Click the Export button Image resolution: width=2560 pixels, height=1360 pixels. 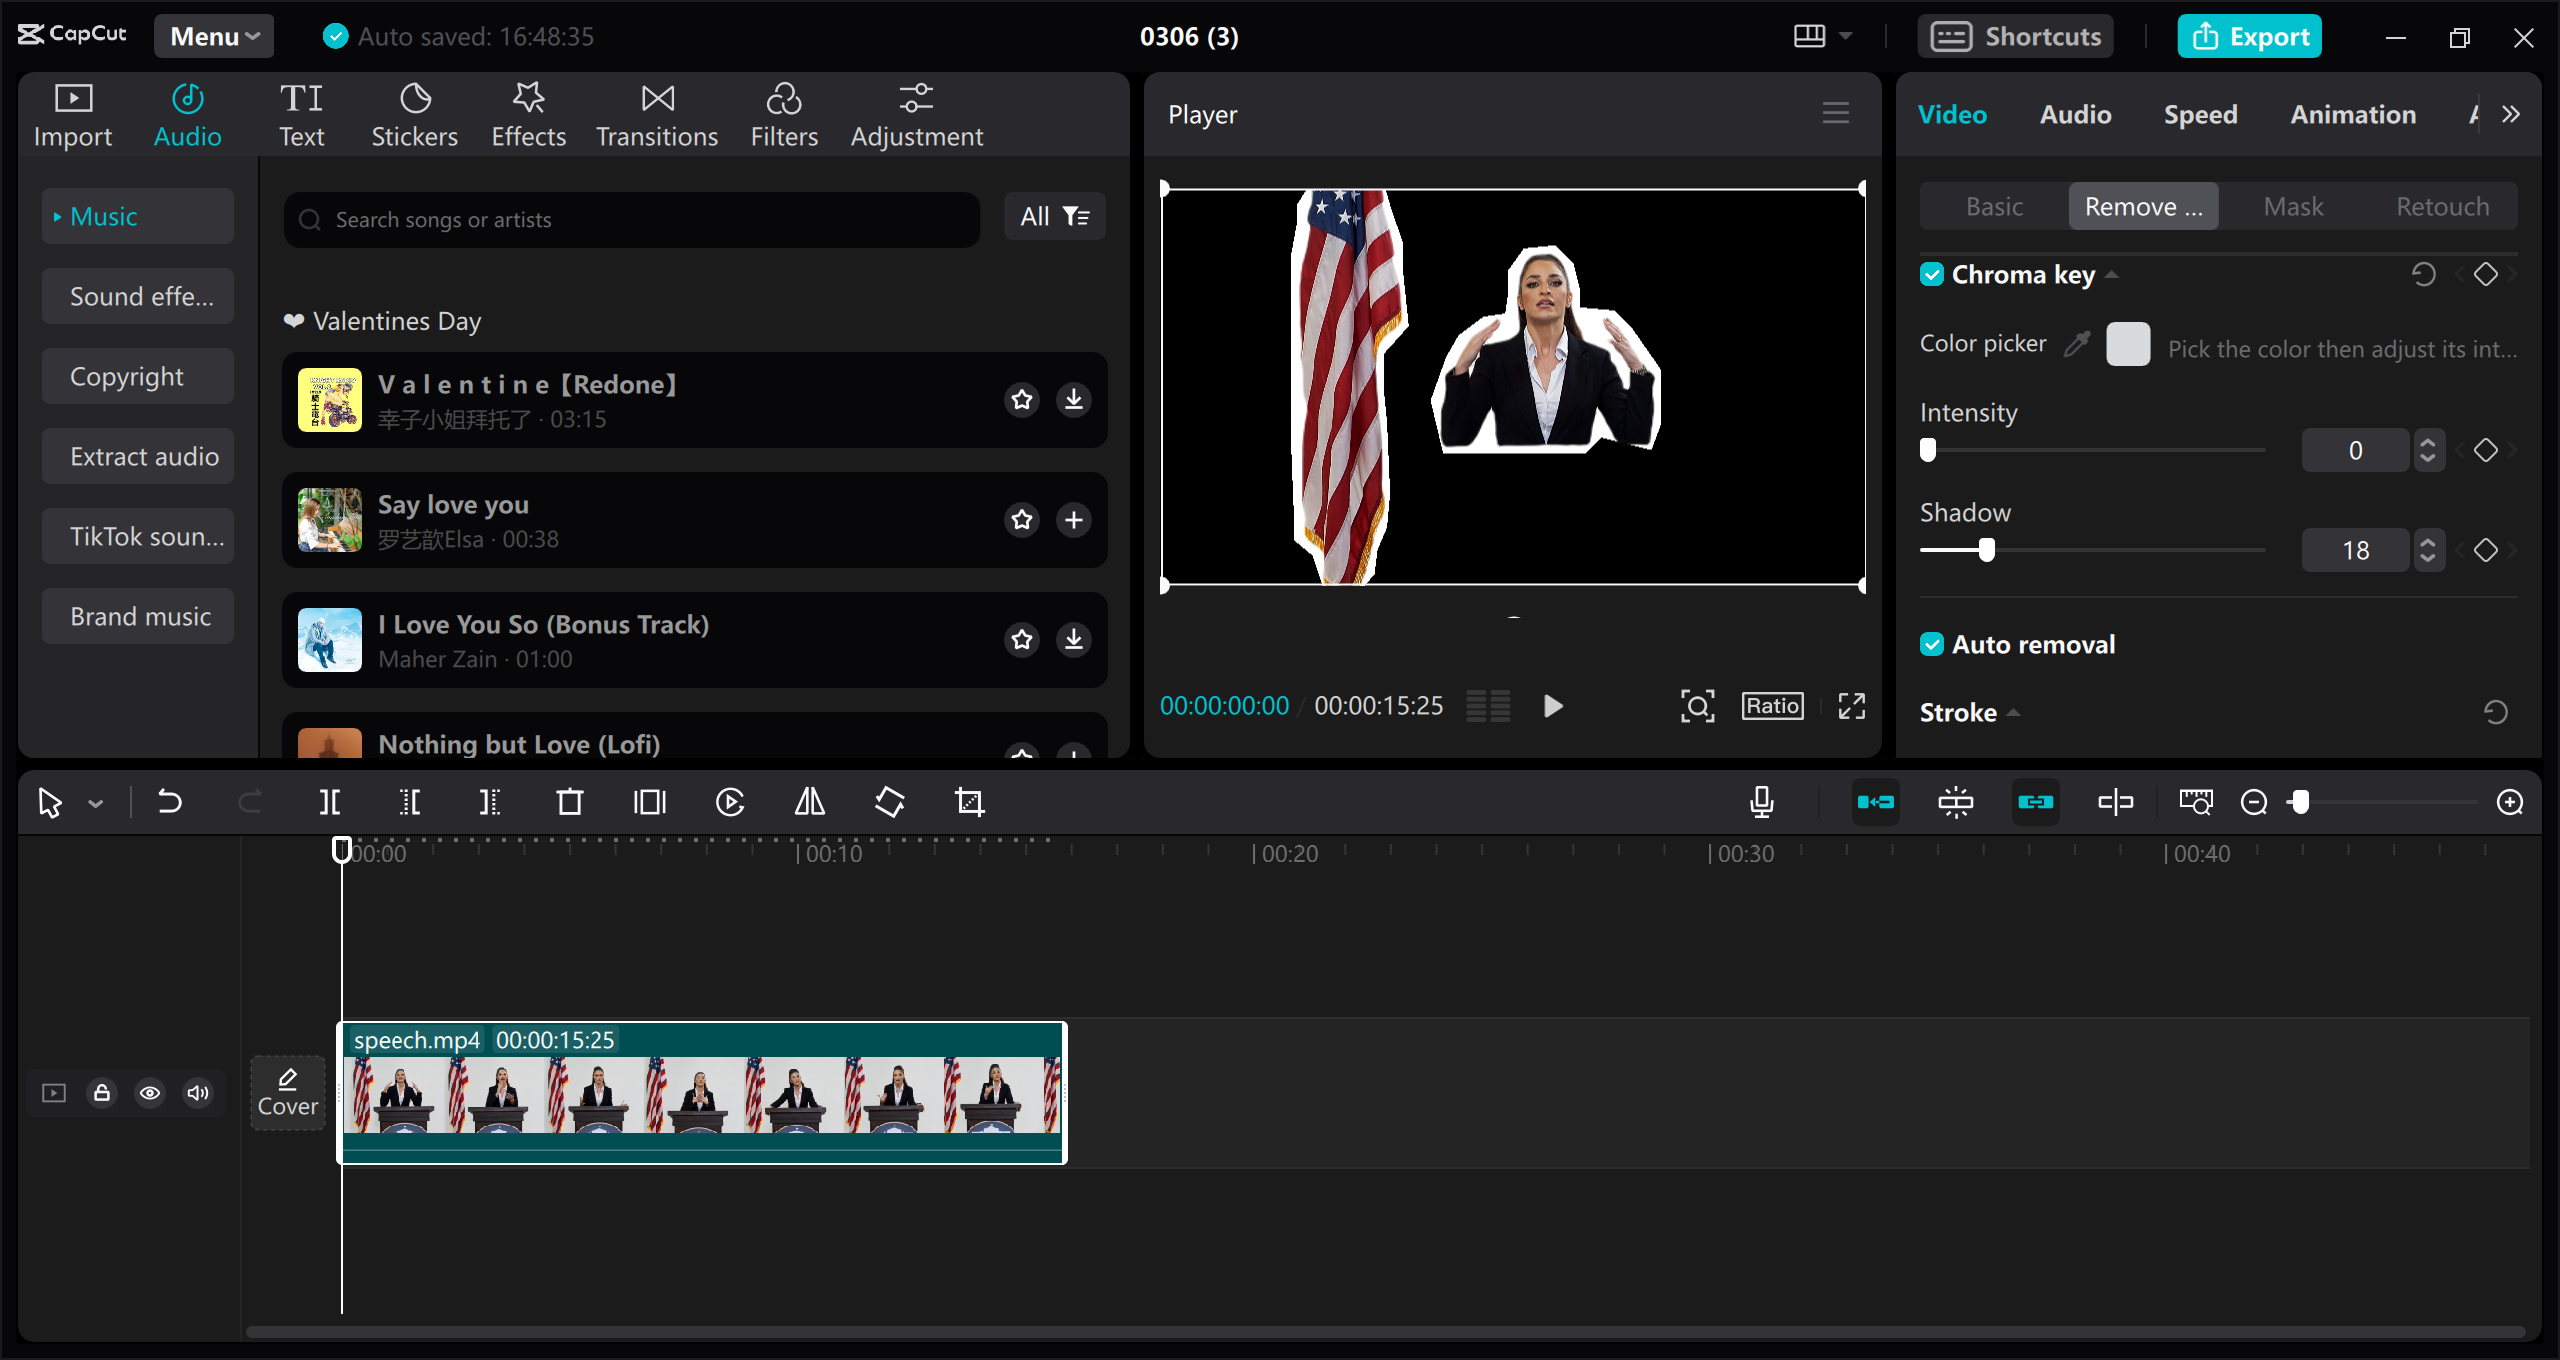click(x=2249, y=36)
